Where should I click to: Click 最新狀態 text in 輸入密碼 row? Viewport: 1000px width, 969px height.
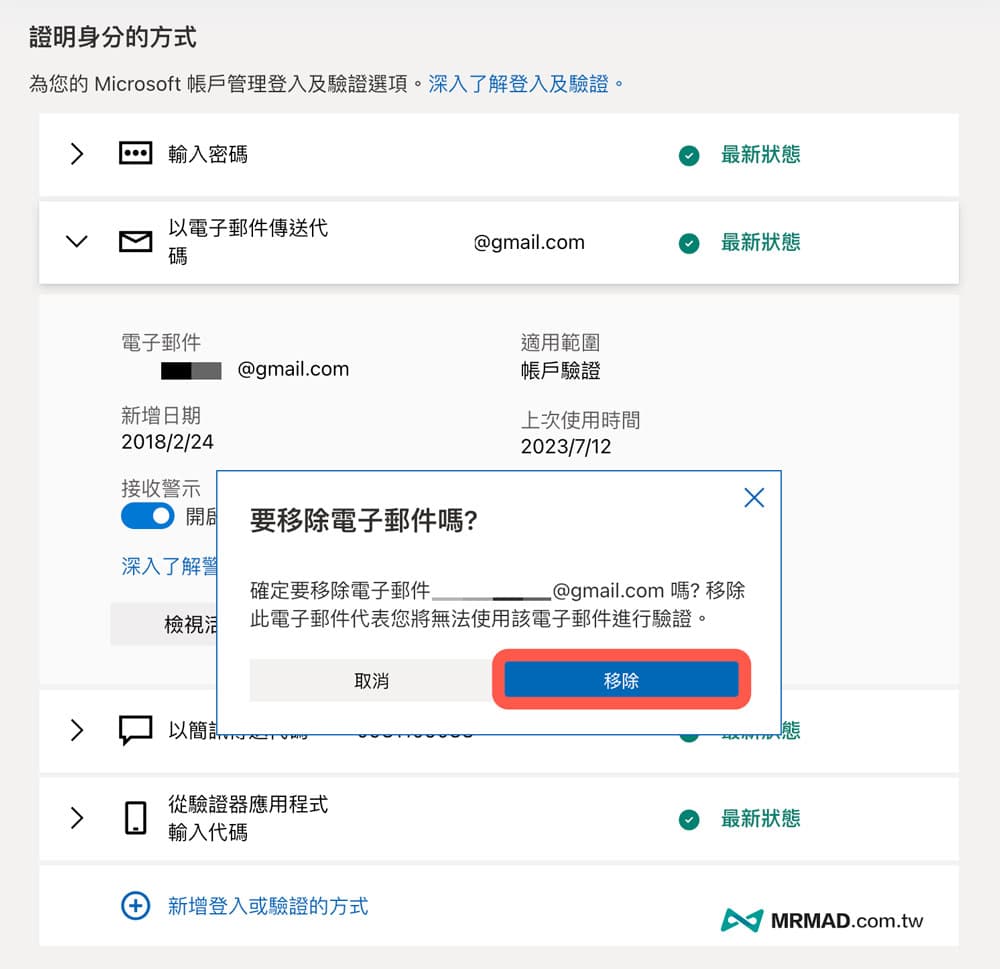click(760, 154)
